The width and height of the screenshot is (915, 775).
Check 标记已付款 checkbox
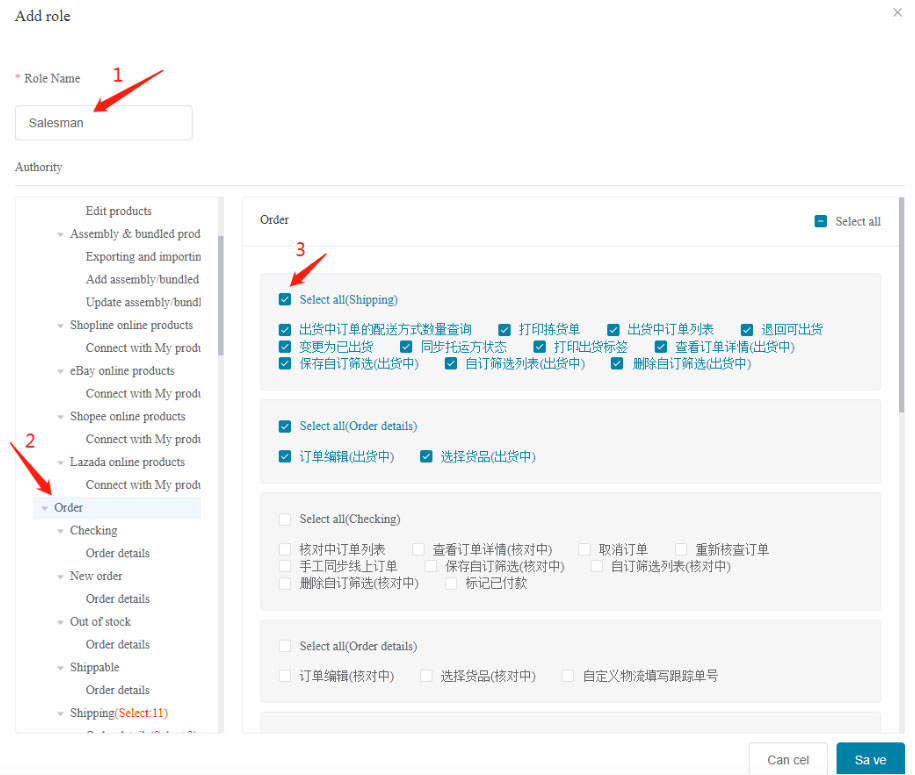pos(450,583)
